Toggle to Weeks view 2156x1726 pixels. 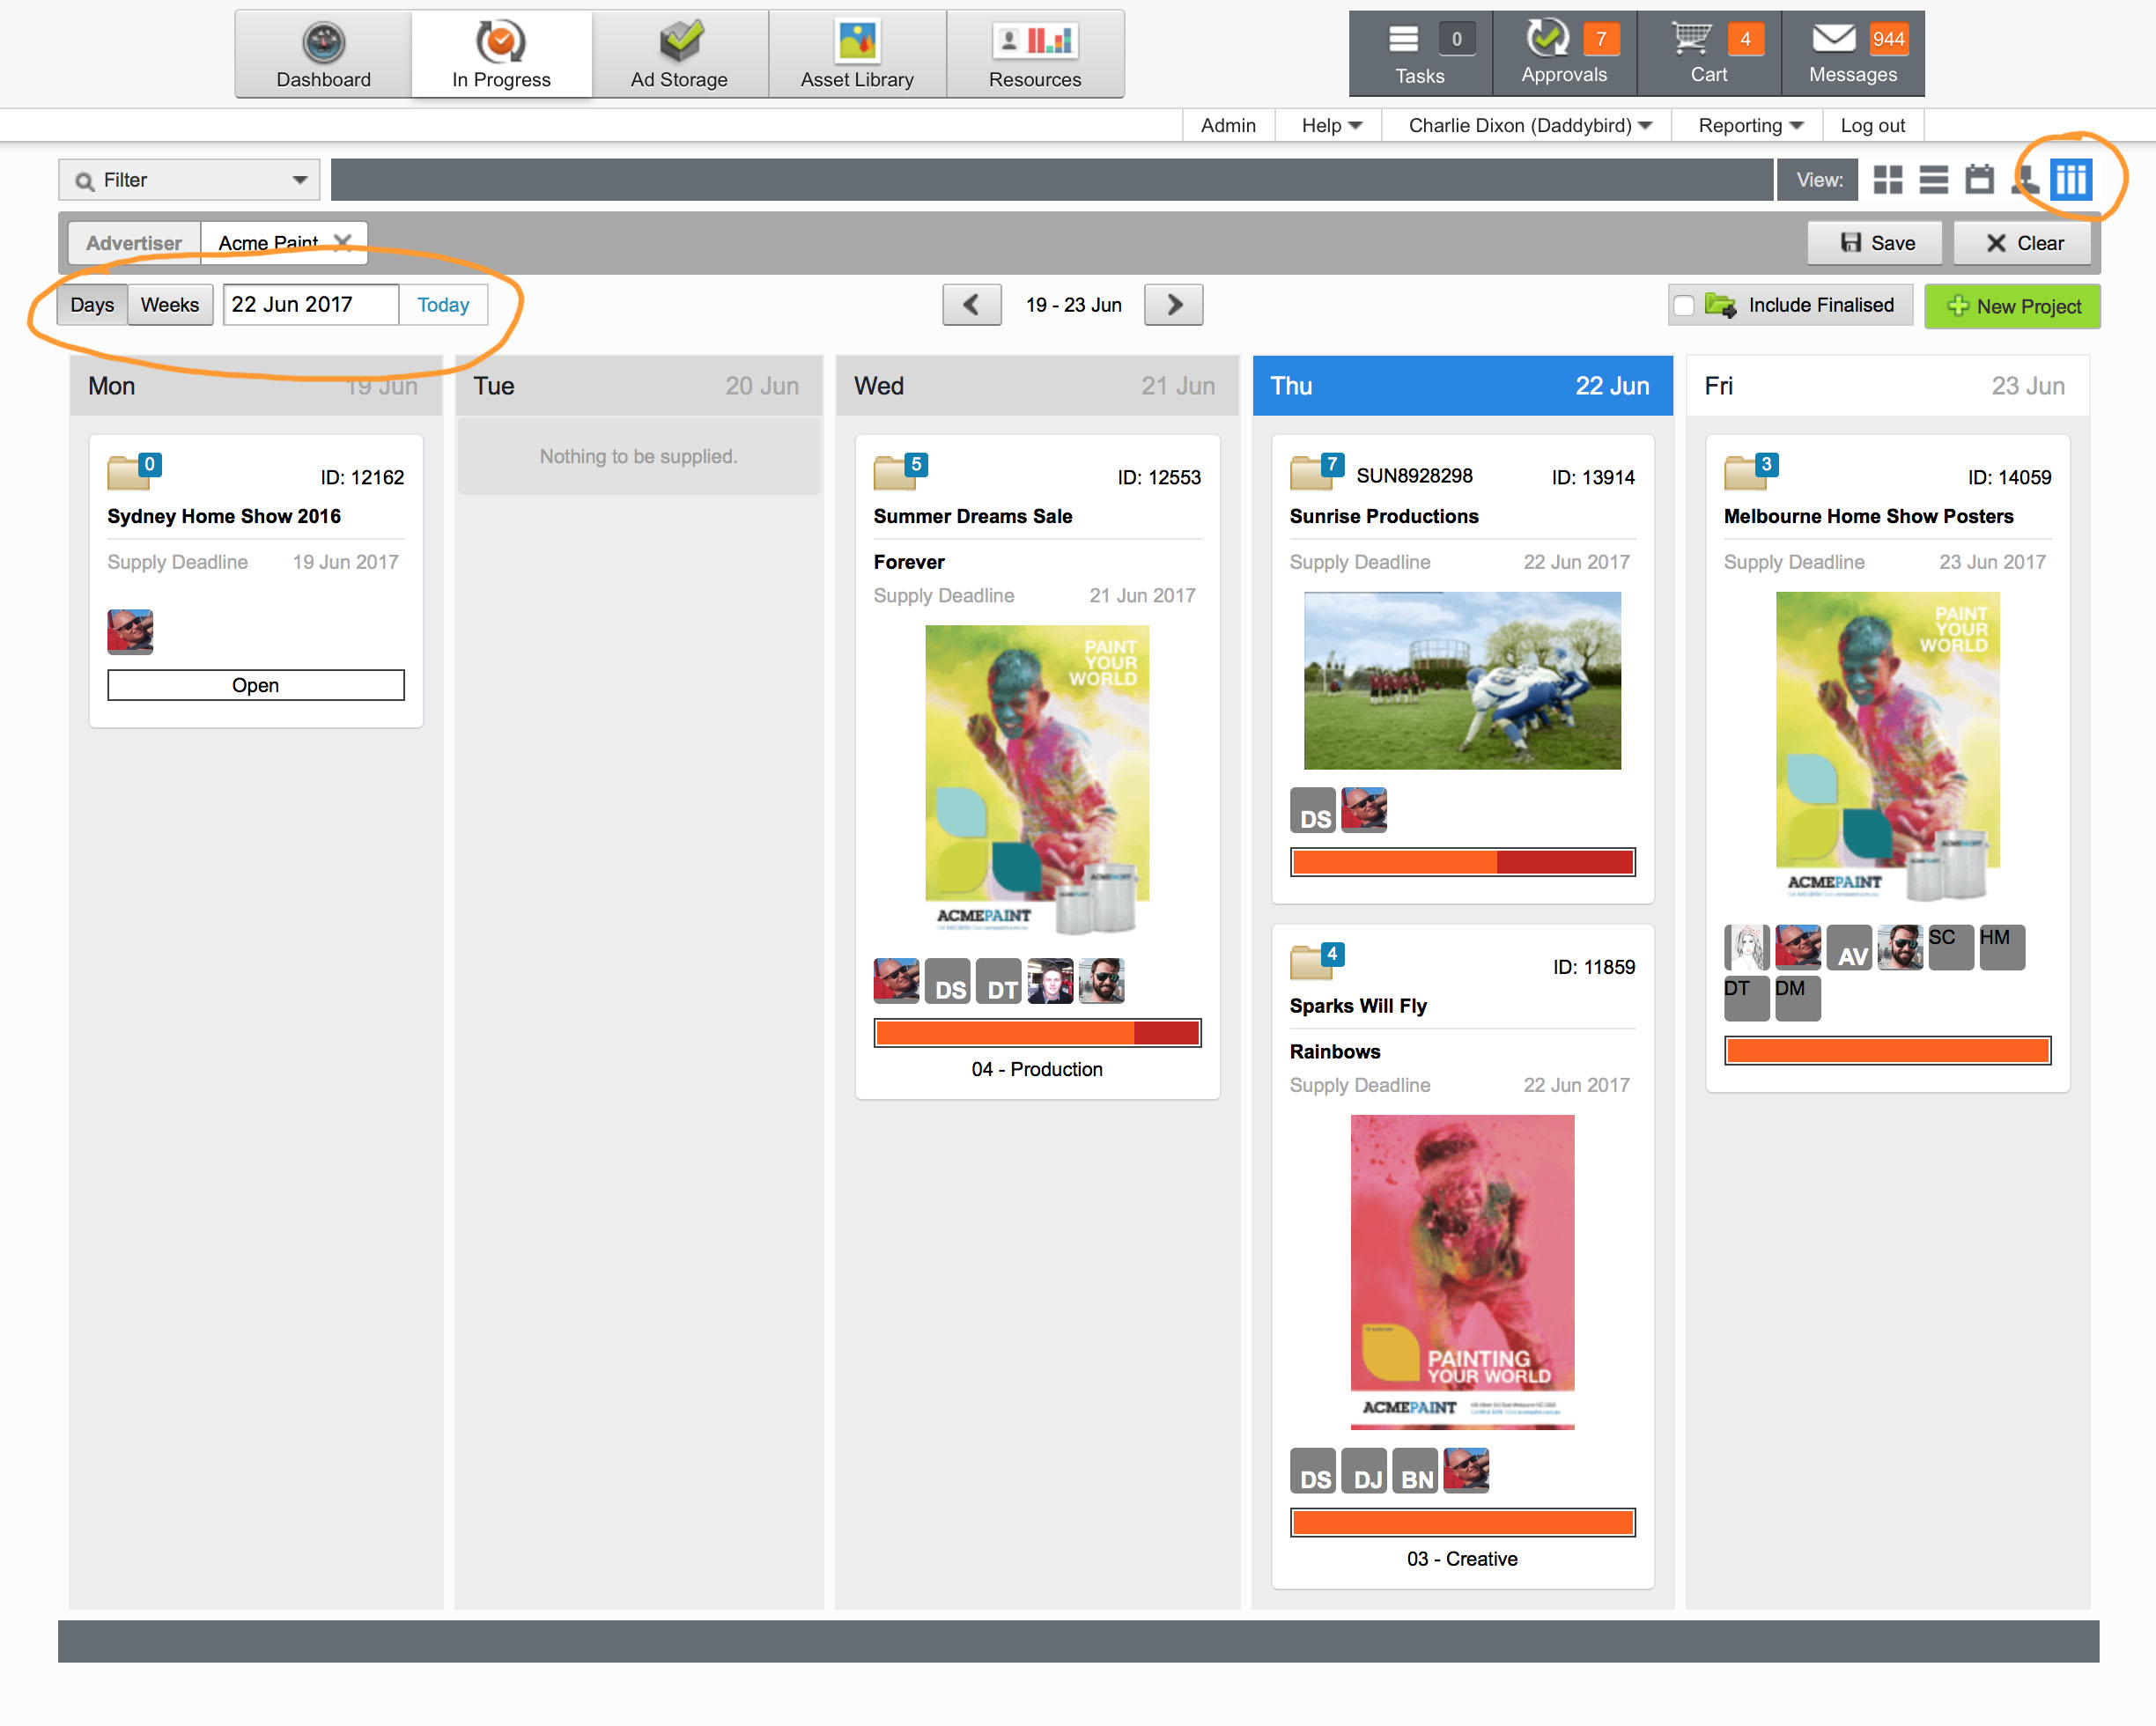point(170,305)
